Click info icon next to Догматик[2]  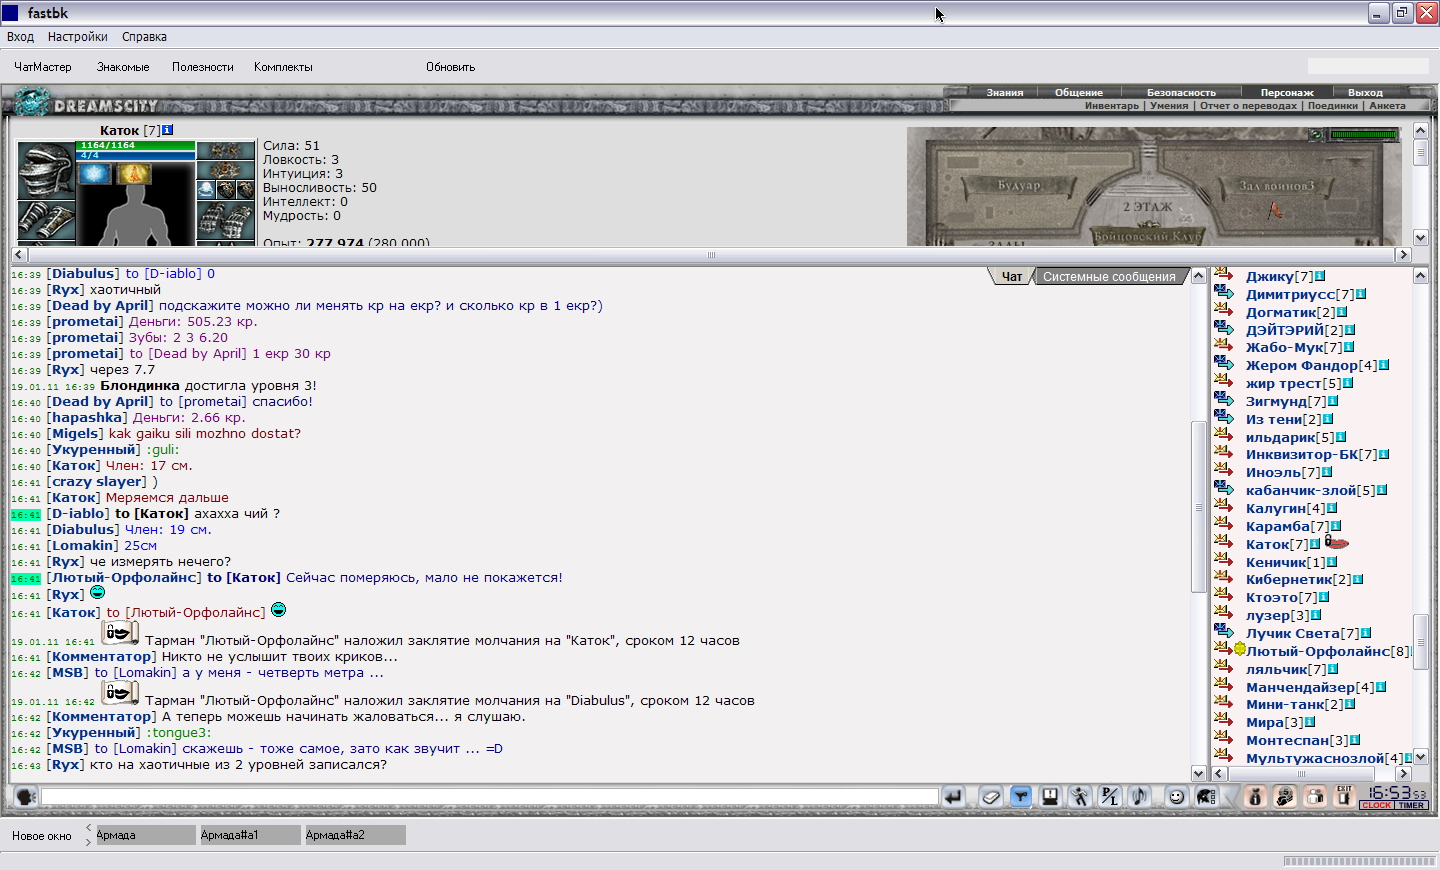tap(1342, 312)
